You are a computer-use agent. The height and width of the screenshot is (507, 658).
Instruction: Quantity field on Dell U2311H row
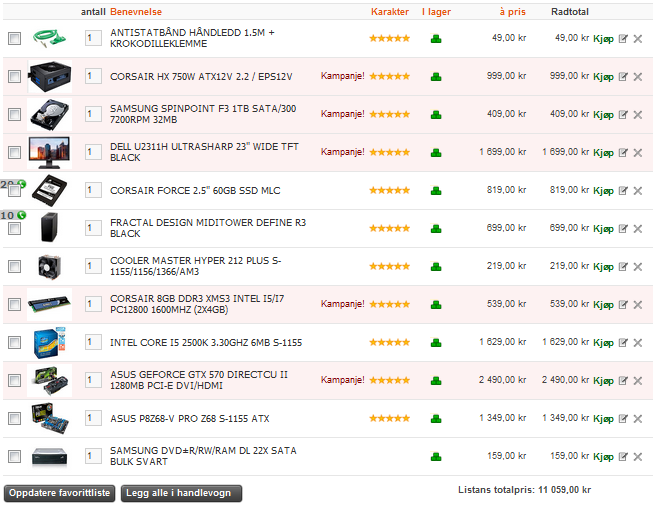(93, 152)
